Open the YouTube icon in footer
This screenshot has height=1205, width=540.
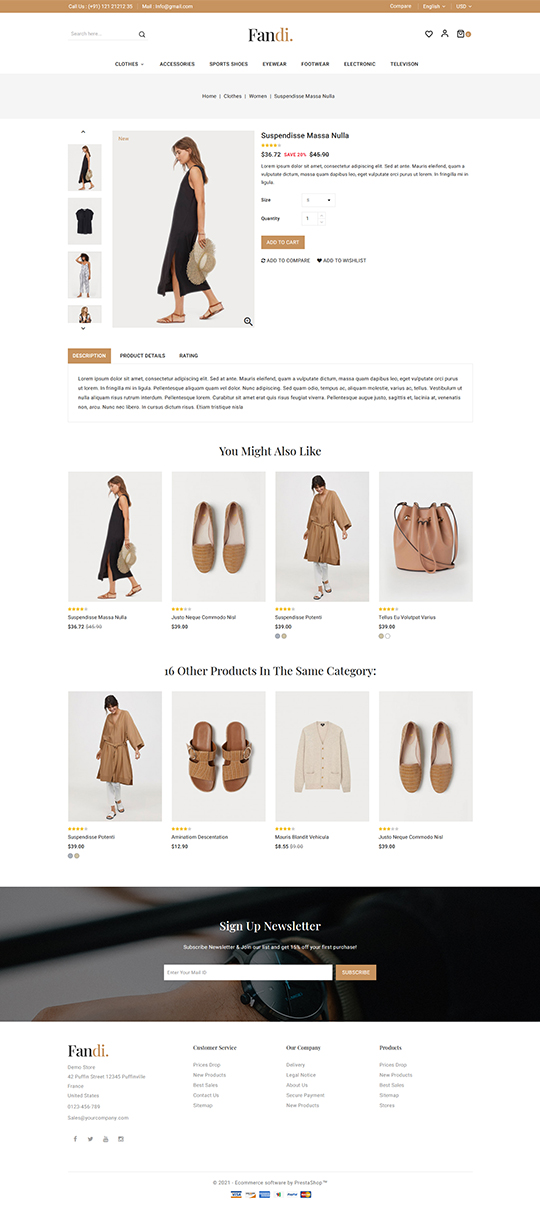click(x=106, y=1139)
